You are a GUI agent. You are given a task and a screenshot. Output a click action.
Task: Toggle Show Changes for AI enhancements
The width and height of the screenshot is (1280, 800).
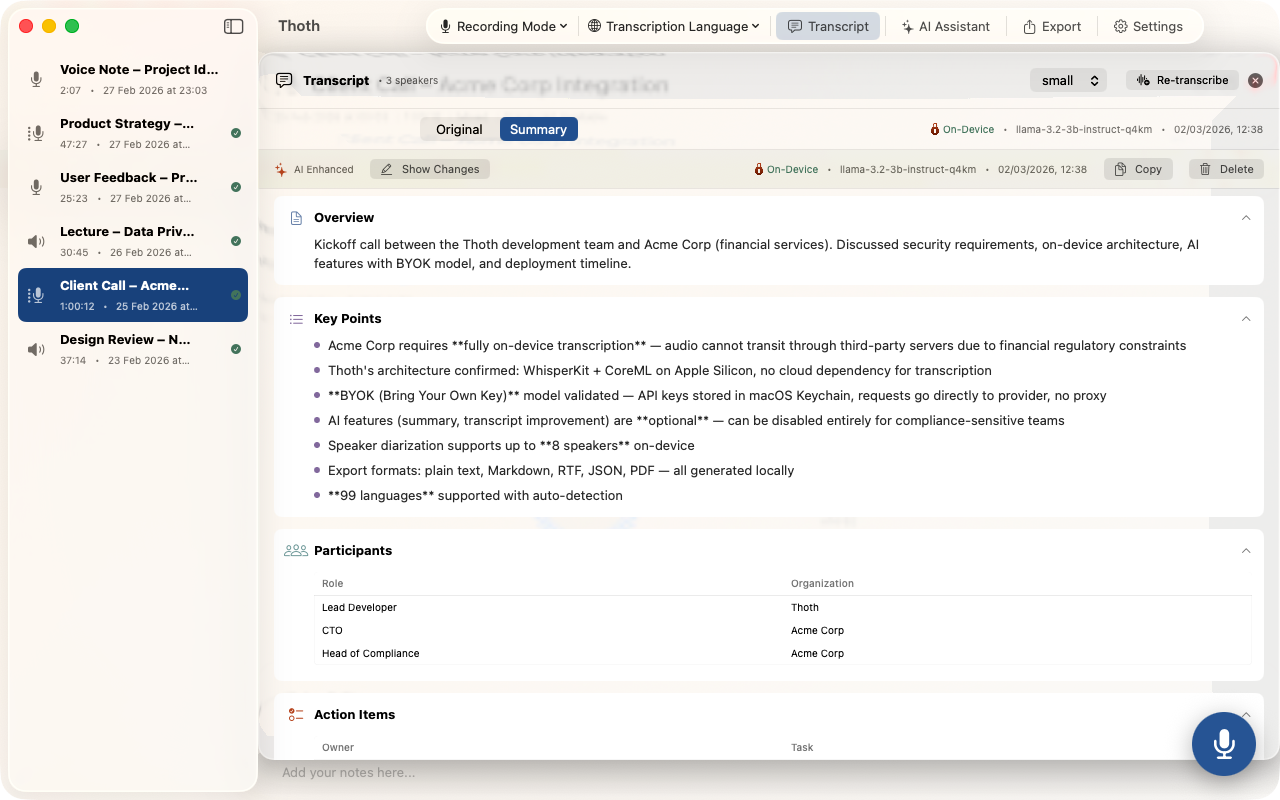tap(430, 169)
